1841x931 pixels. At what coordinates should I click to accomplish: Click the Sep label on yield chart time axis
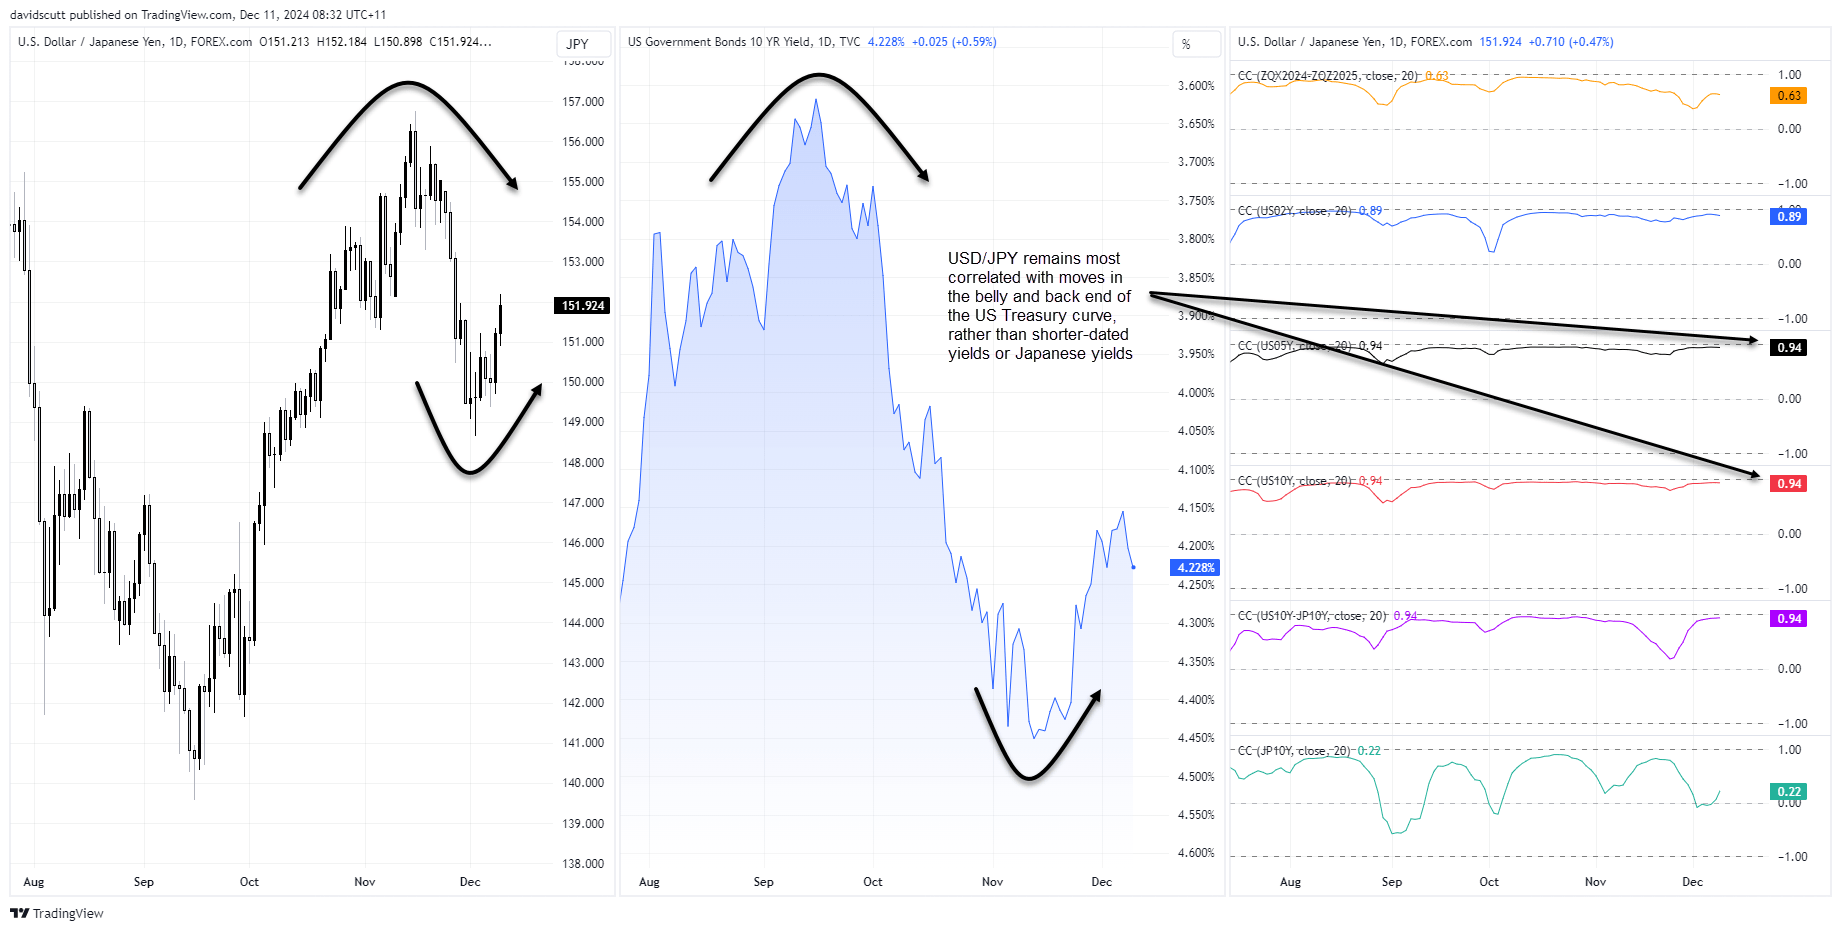(x=764, y=882)
